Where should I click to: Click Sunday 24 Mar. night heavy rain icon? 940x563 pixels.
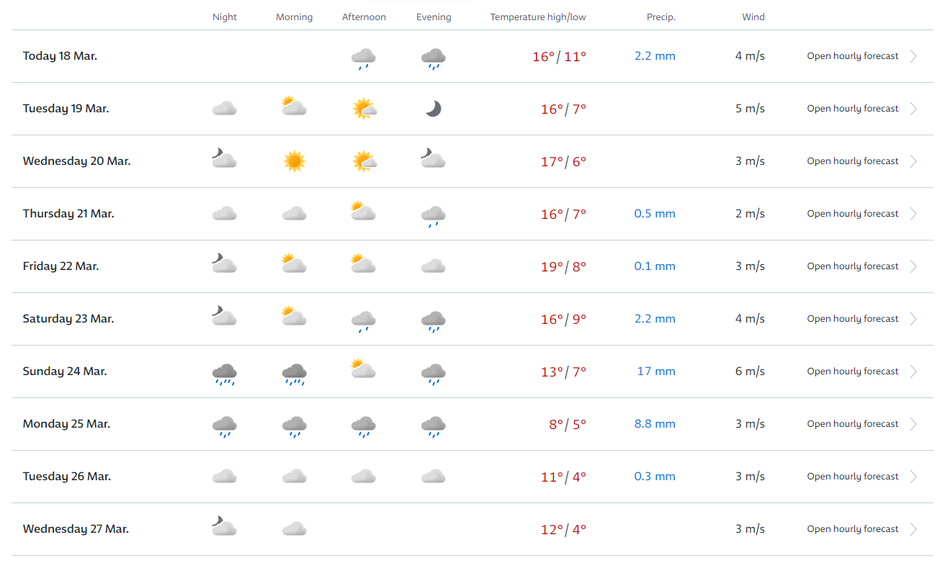click(x=225, y=373)
